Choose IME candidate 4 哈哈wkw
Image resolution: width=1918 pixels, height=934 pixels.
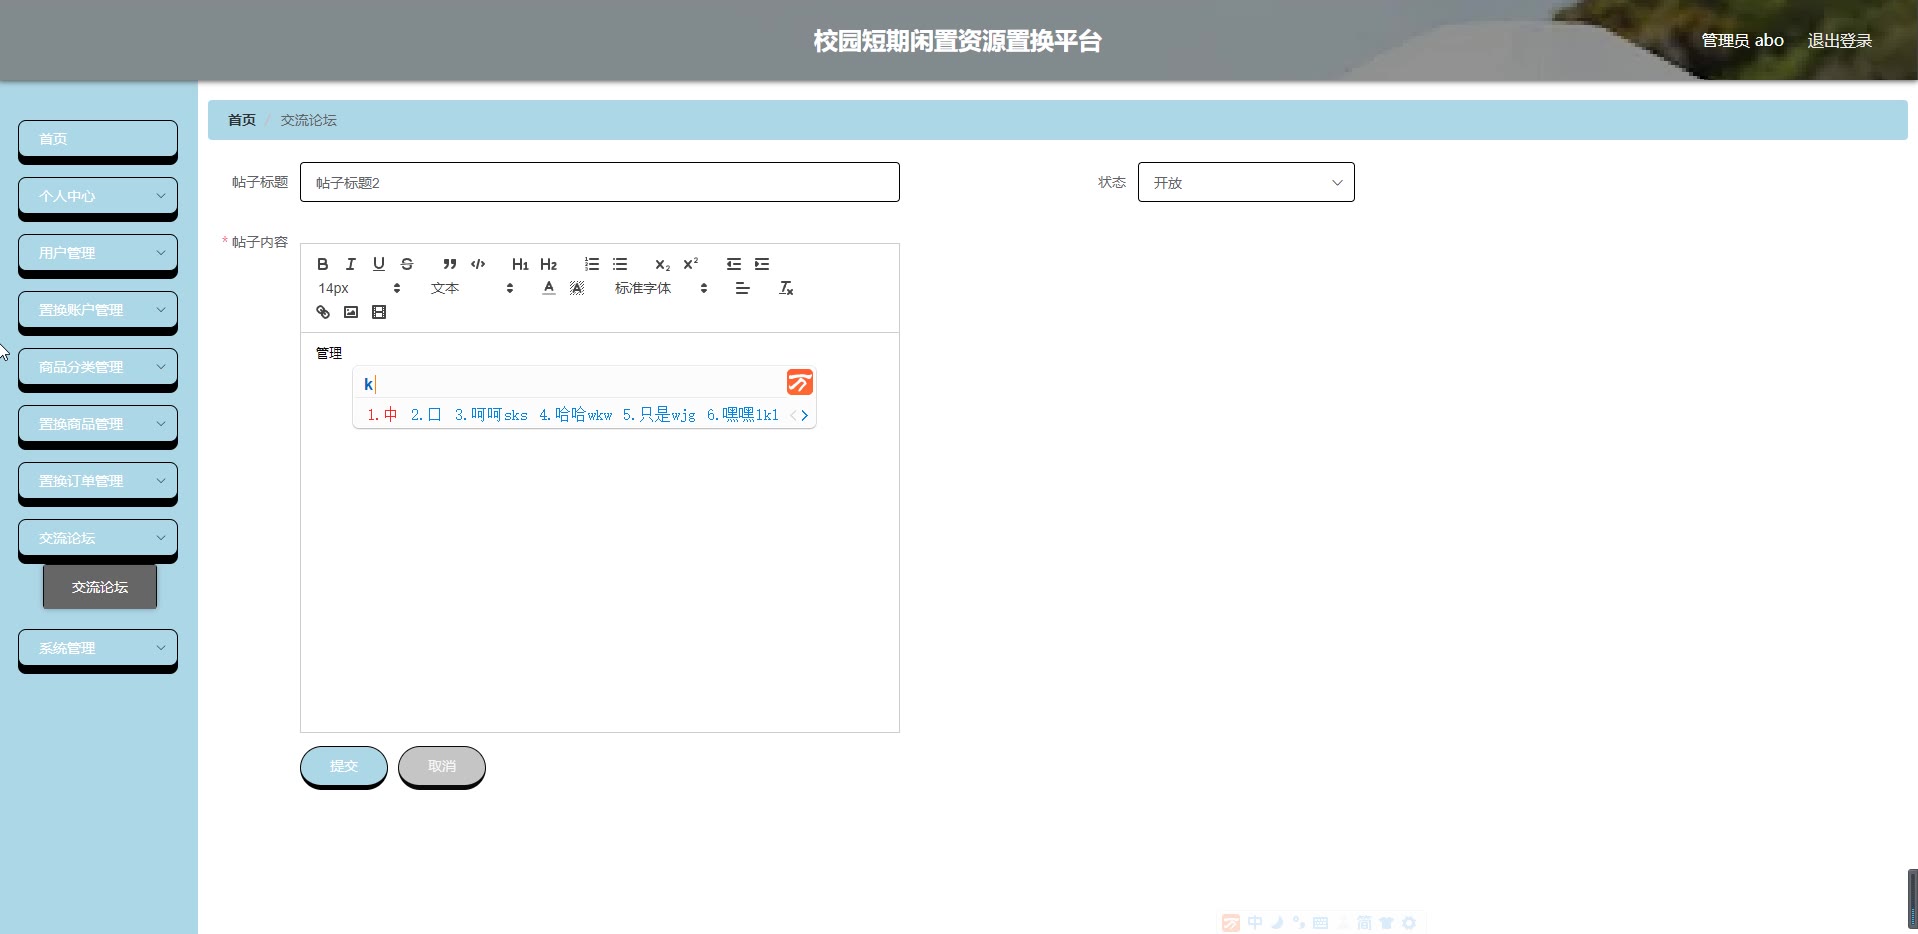tap(575, 415)
